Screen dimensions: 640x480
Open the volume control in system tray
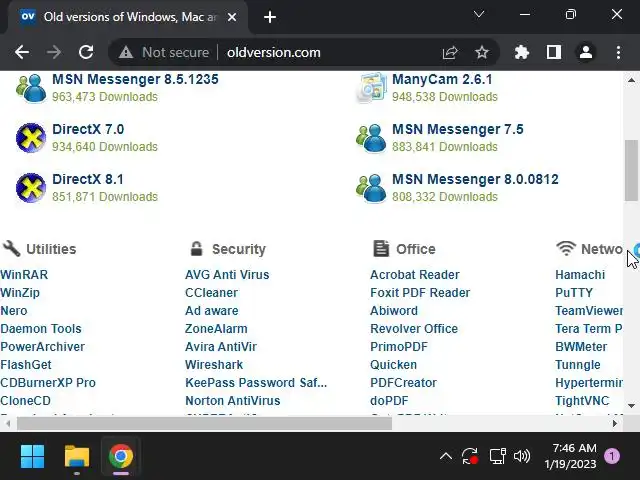coord(522,456)
